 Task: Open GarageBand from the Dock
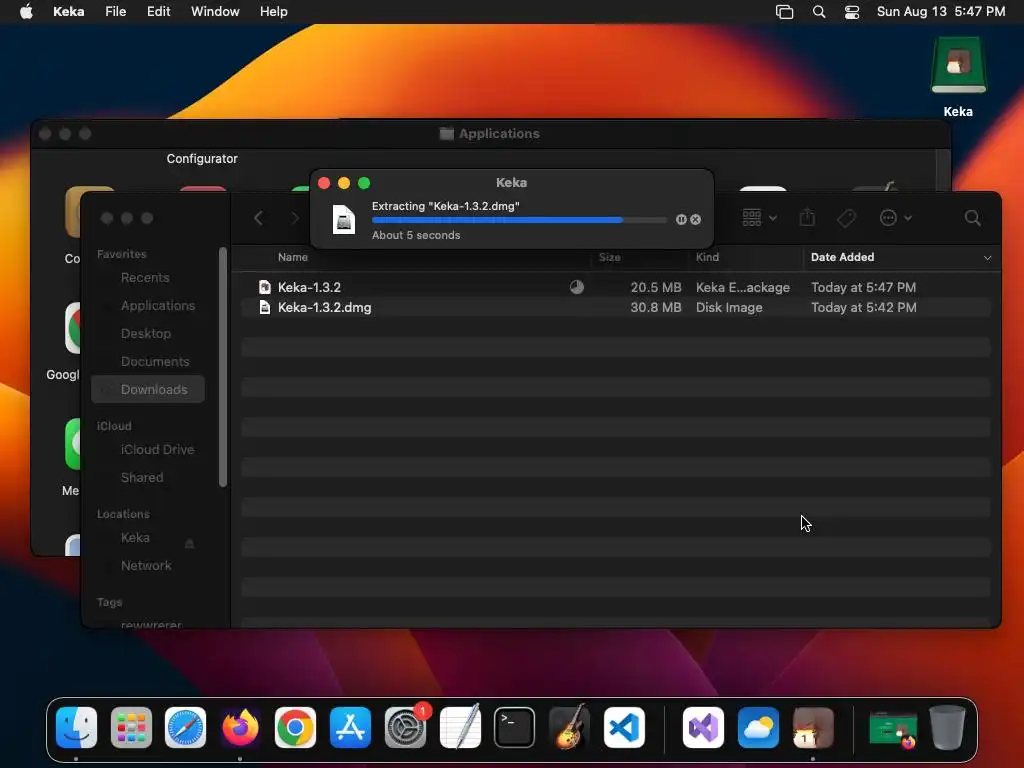(x=569, y=728)
